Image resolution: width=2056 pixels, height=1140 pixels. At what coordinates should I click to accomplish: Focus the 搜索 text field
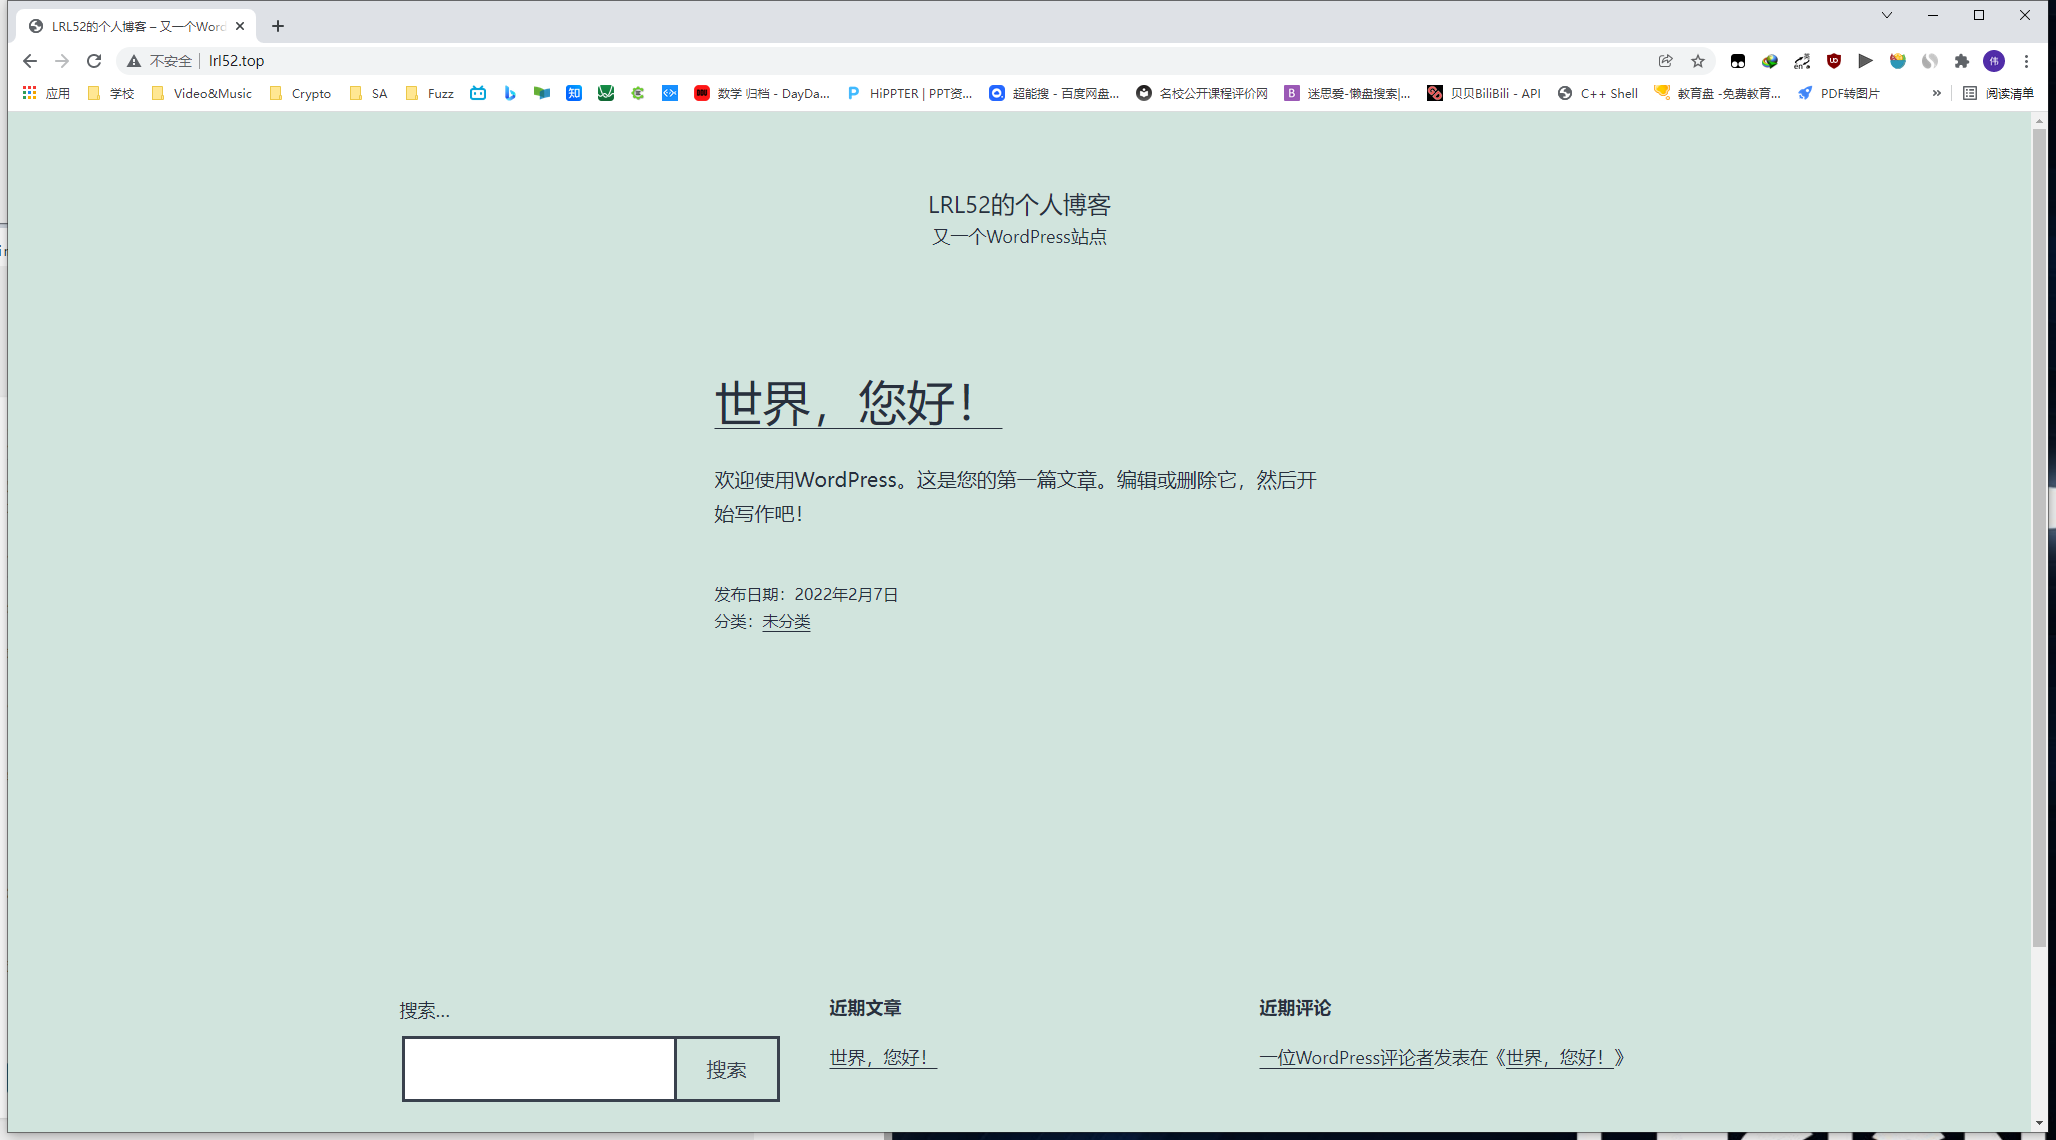(540, 1069)
